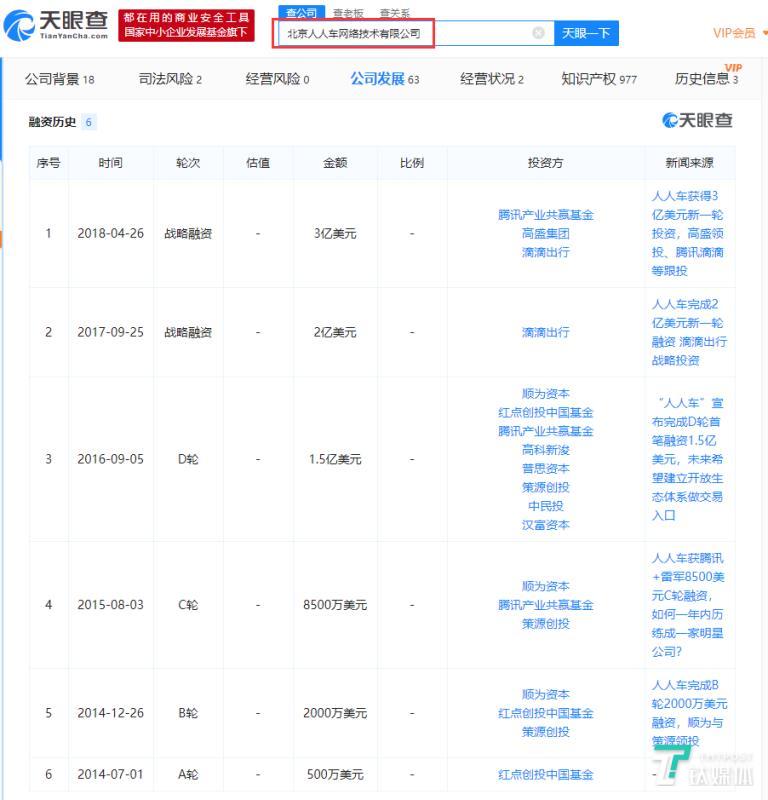
Task: Select the 经营状况 2 section tab
Action: [x=491, y=79]
